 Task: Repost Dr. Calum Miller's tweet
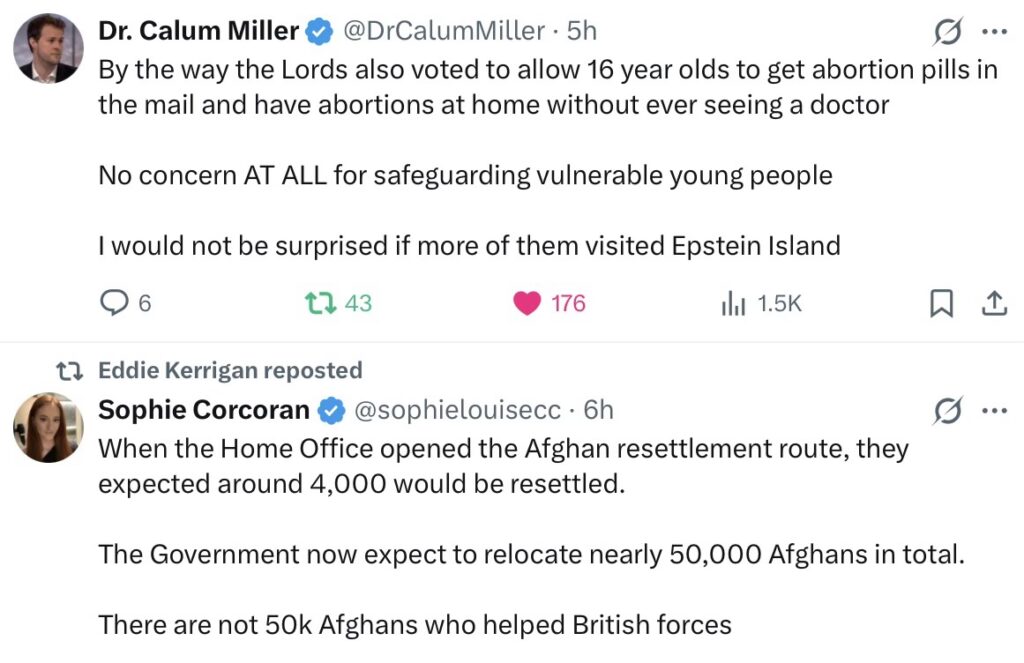(320, 303)
